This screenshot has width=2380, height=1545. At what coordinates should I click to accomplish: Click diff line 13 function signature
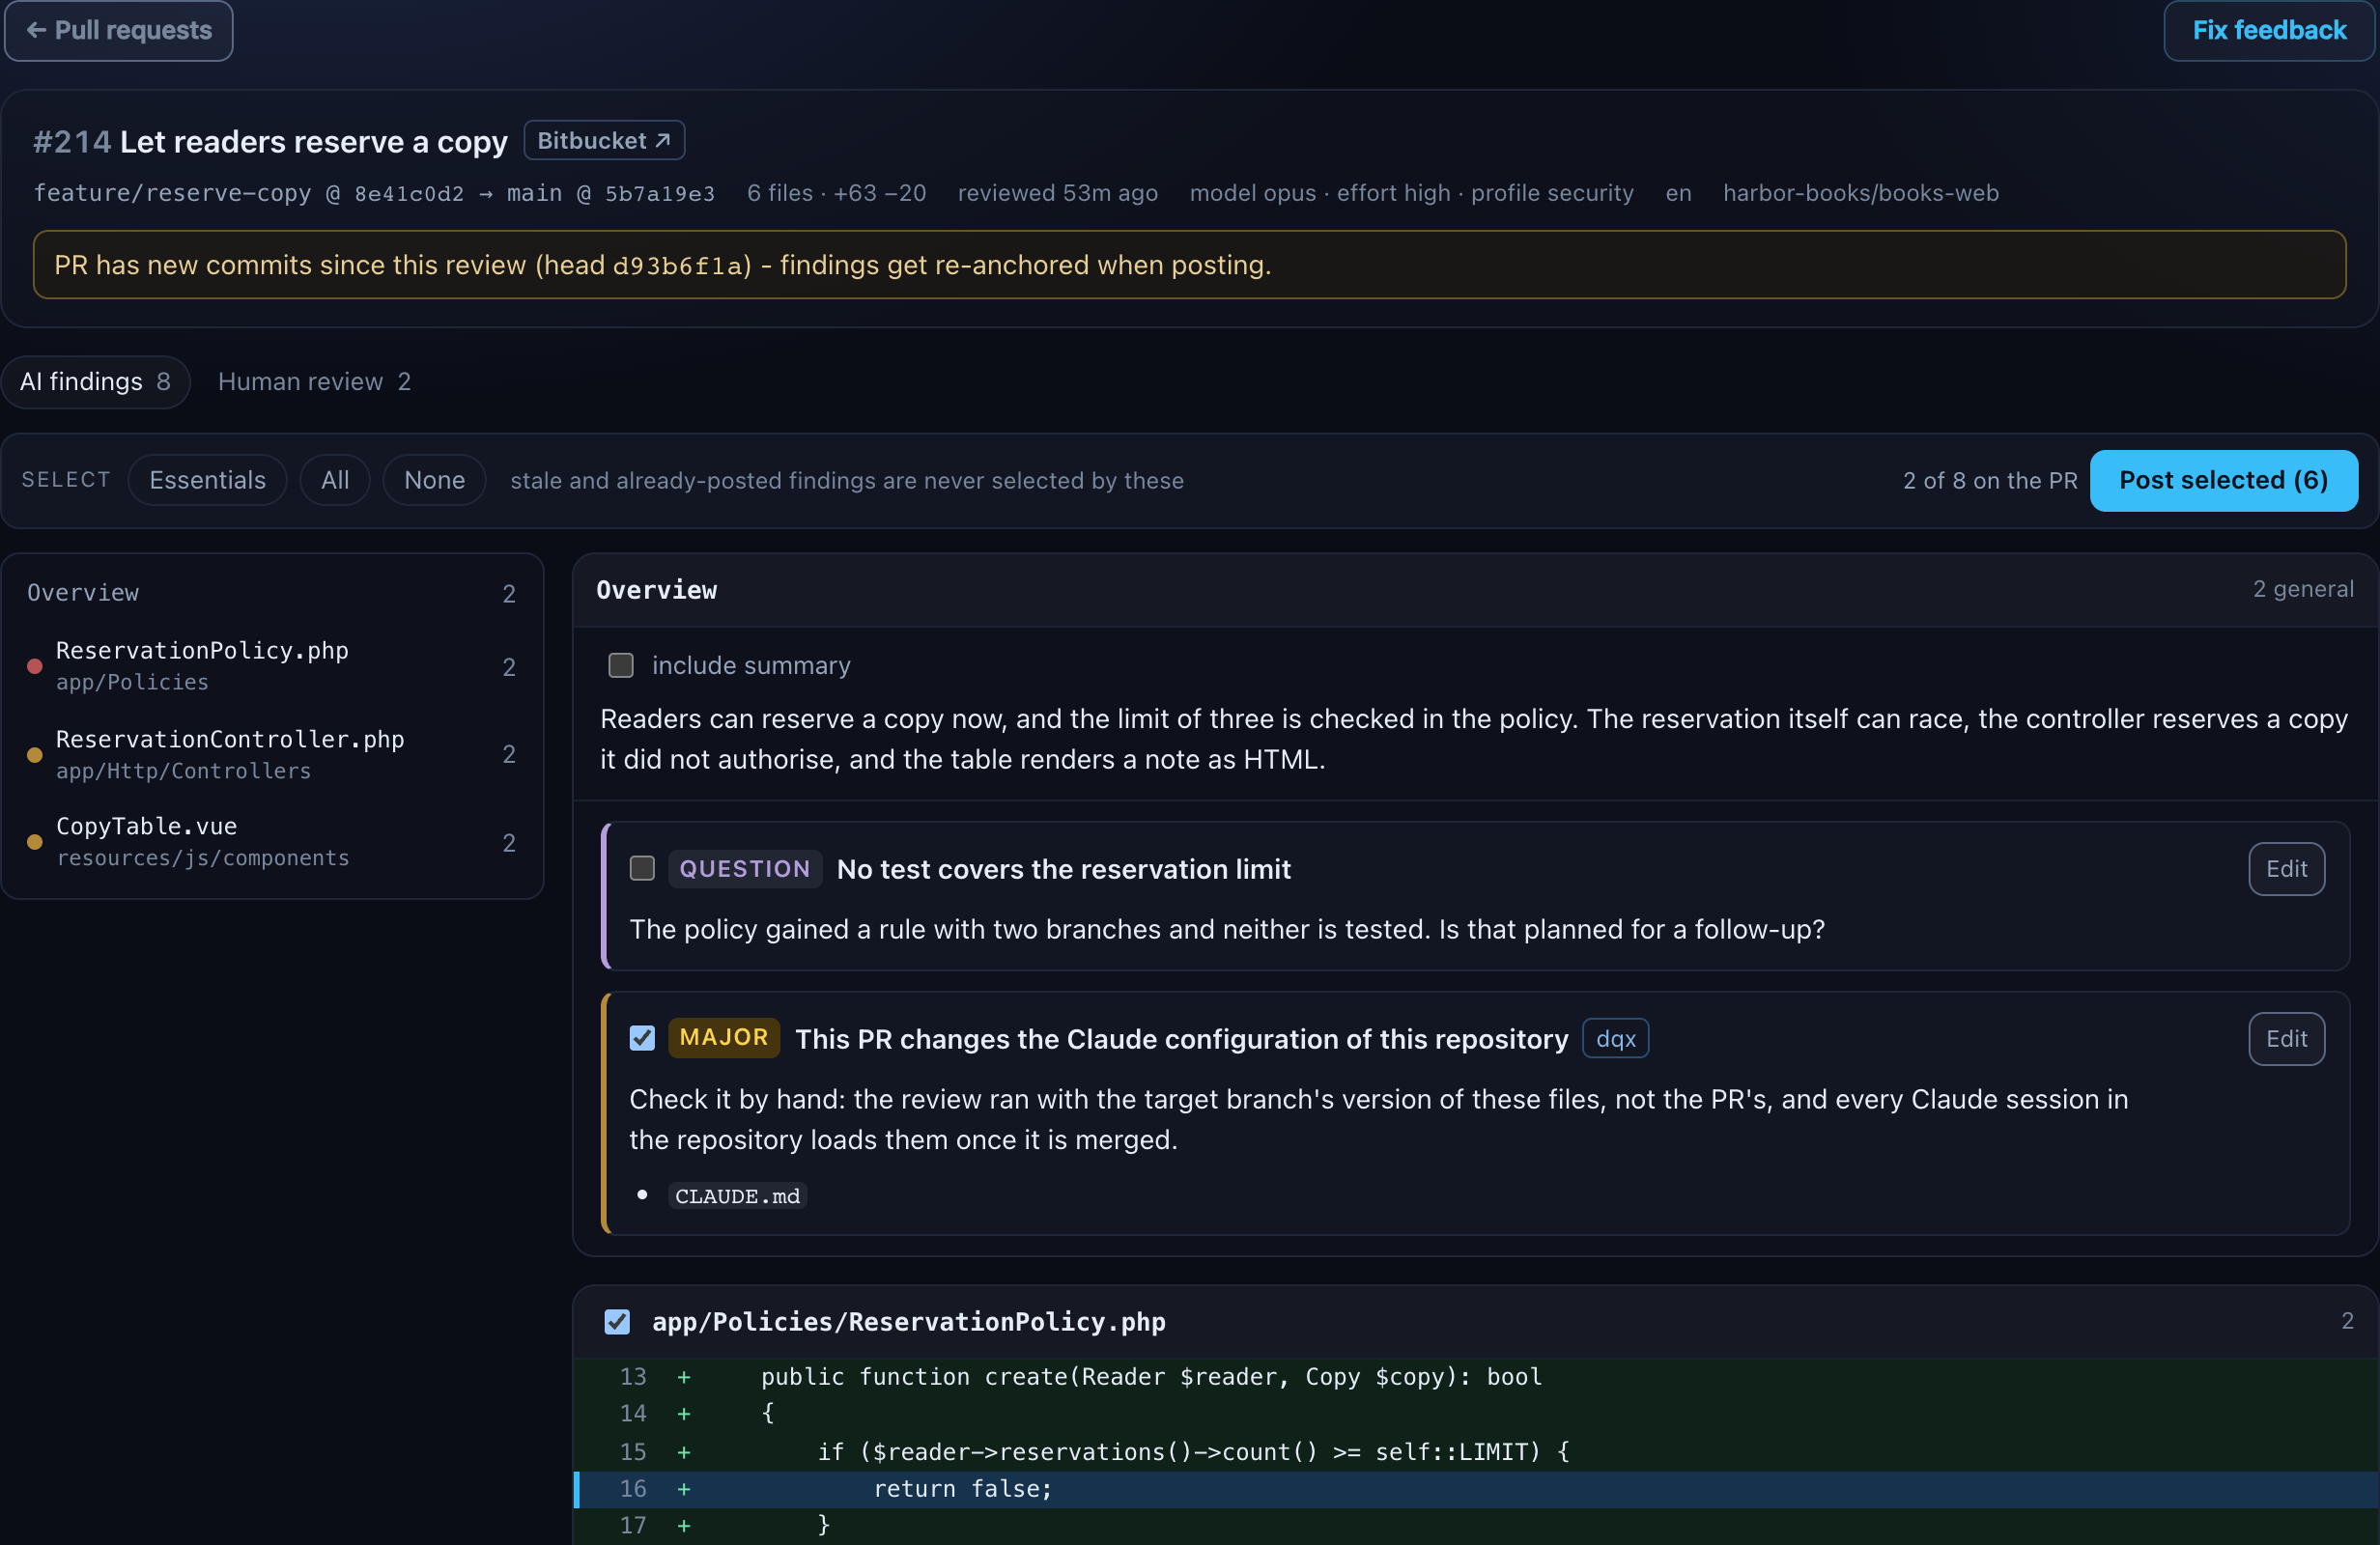tap(1476, 1377)
